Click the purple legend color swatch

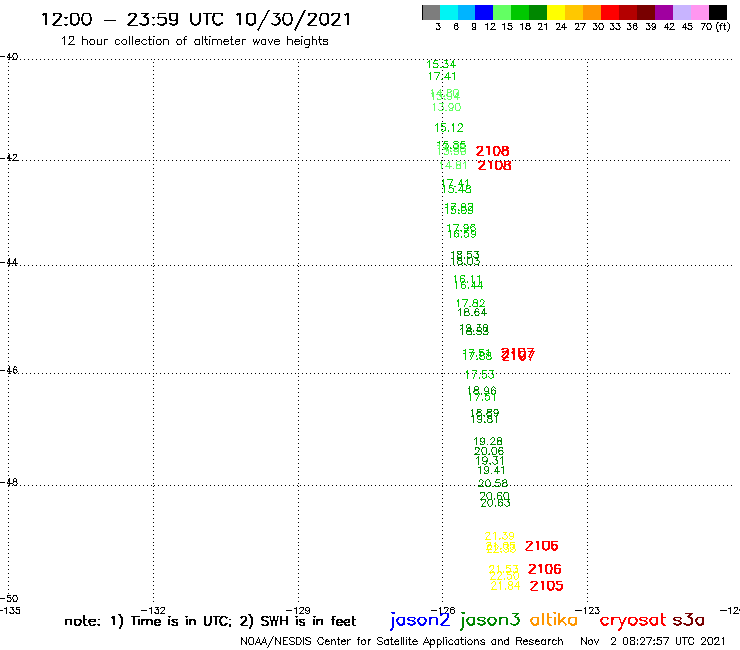(664, 12)
